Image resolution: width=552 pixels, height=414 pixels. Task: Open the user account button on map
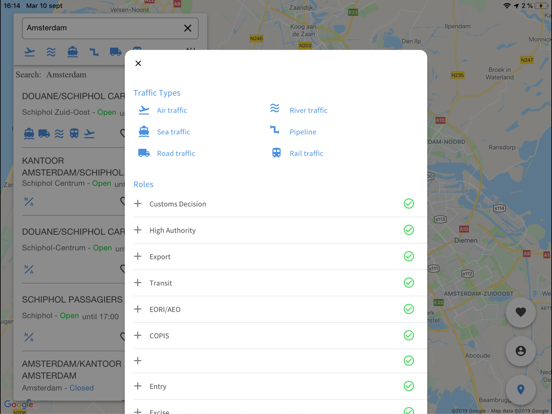point(521,351)
